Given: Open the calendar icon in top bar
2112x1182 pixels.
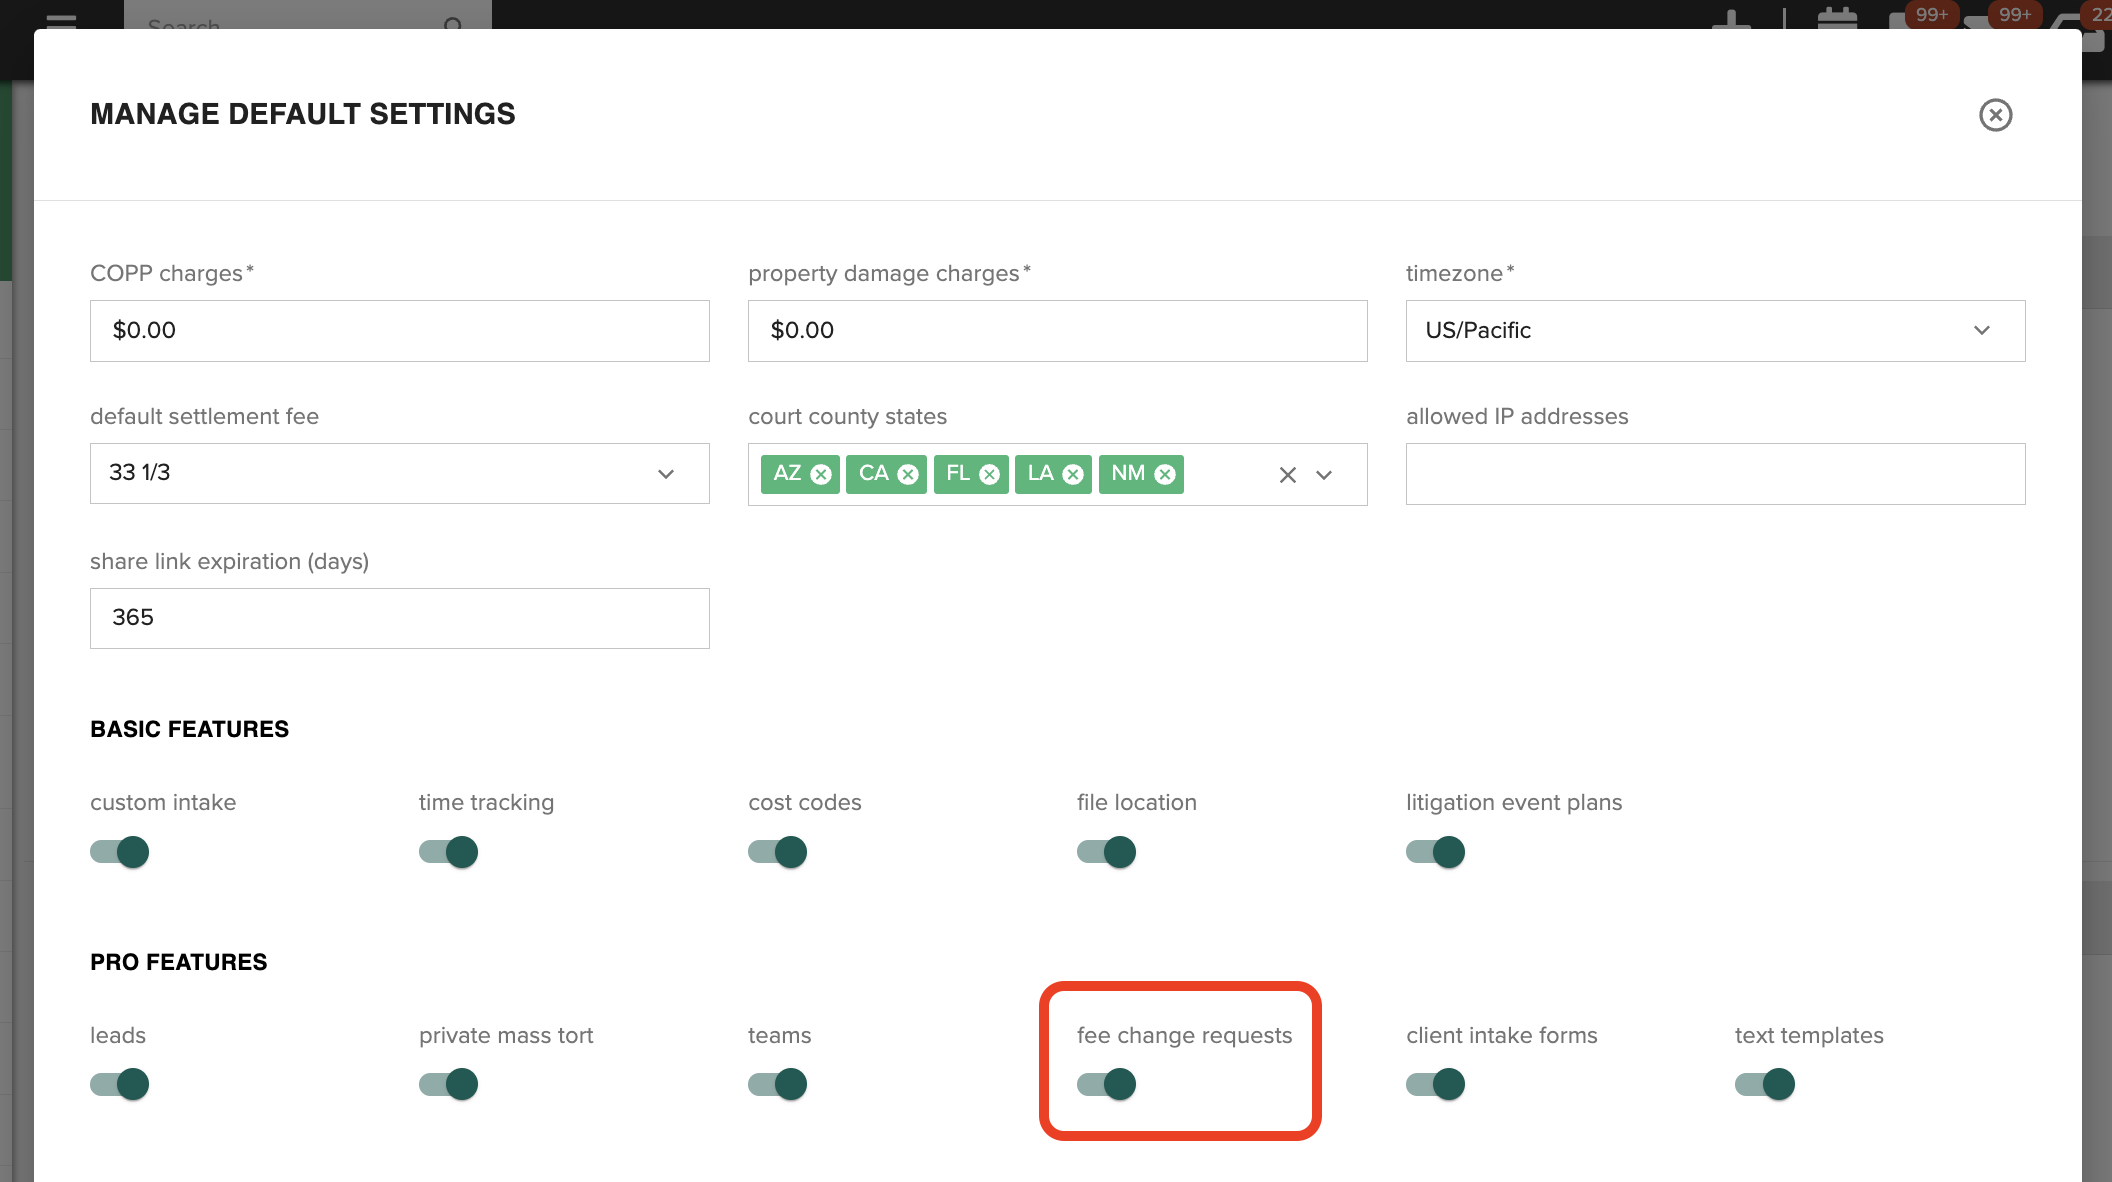Looking at the screenshot, I should [1836, 18].
